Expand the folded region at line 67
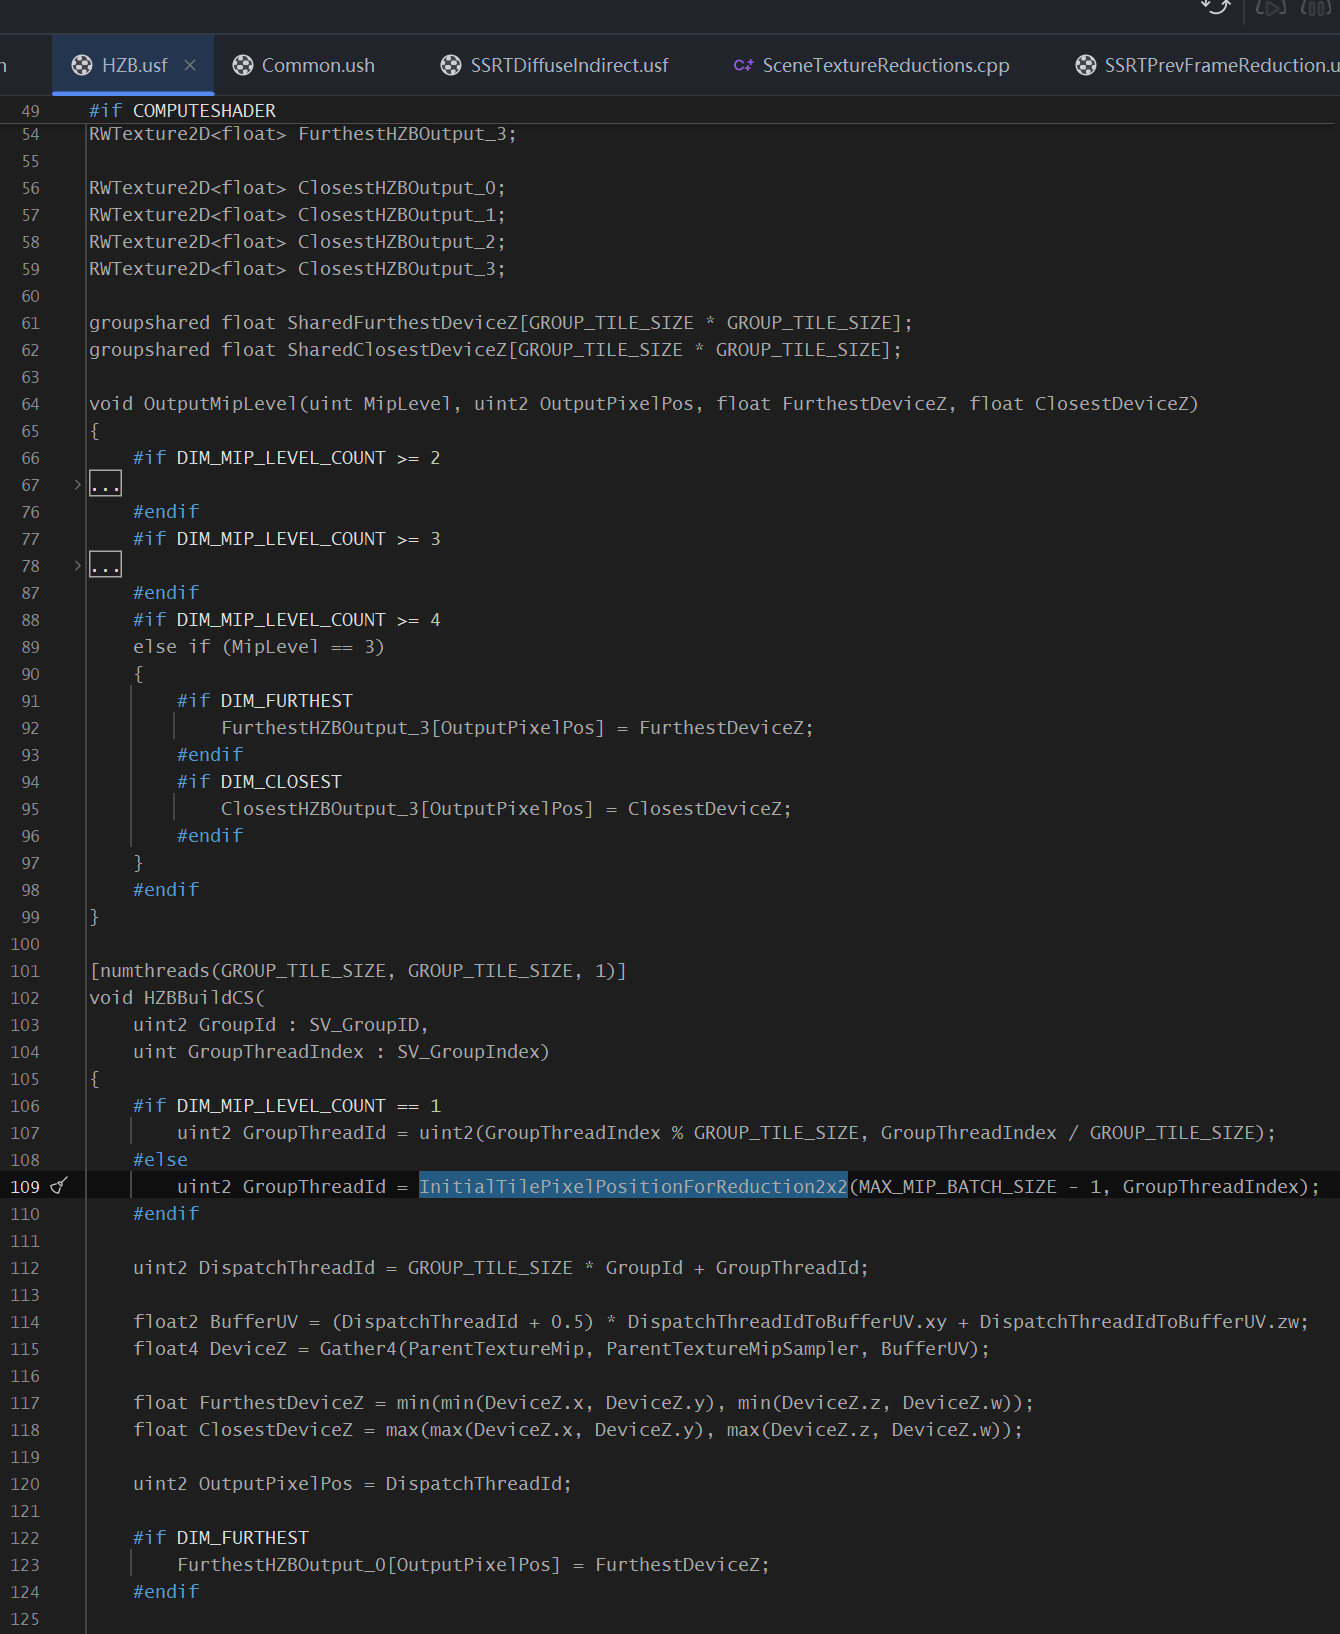This screenshot has width=1340, height=1634. [77, 485]
